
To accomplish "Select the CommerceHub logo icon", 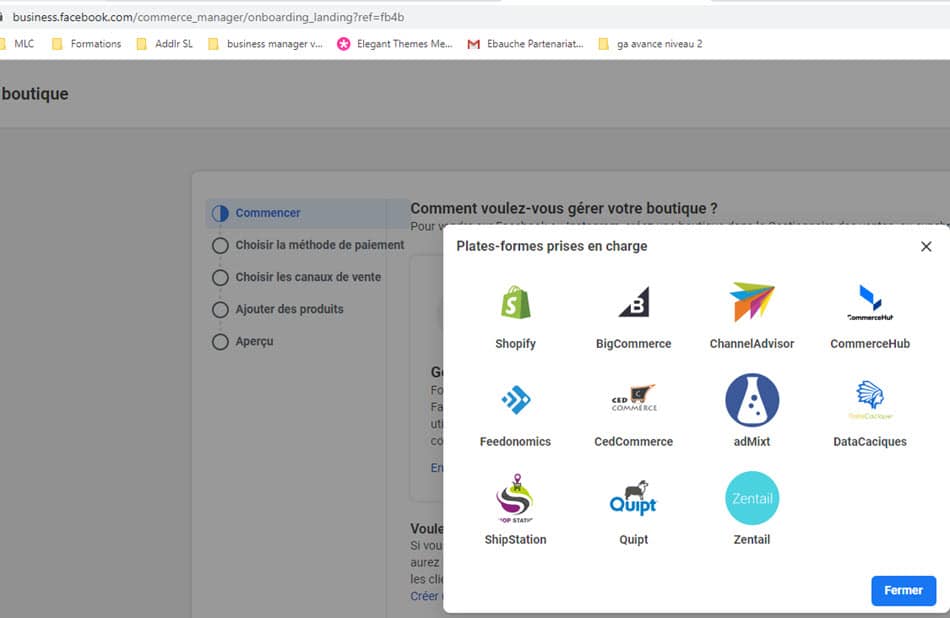I will [x=870, y=302].
